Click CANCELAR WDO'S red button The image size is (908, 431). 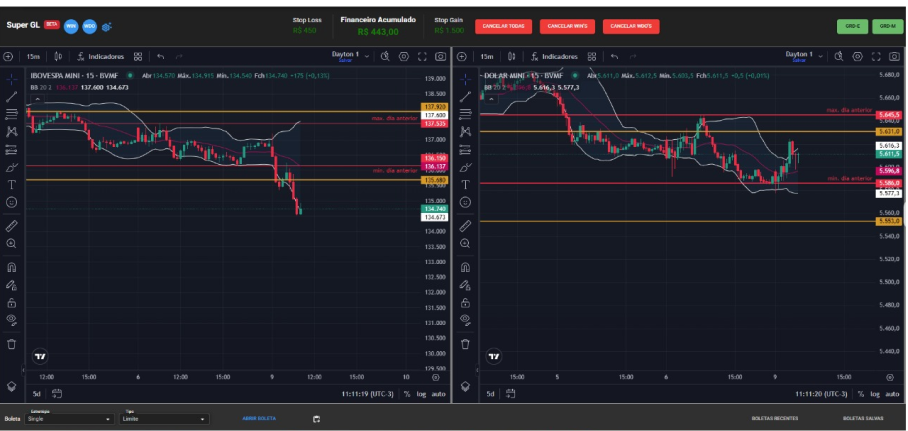coord(631,27)
